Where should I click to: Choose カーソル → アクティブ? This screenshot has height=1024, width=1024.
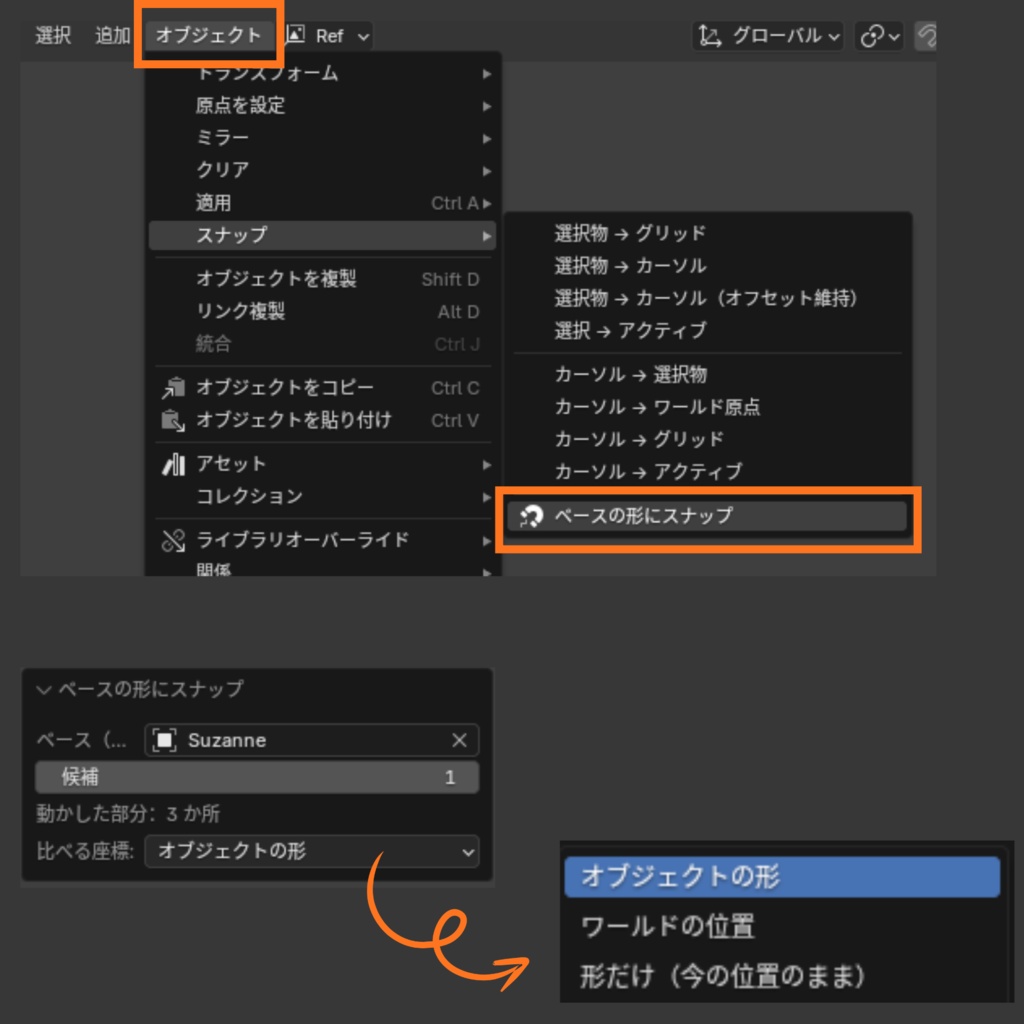coord(707,472)
